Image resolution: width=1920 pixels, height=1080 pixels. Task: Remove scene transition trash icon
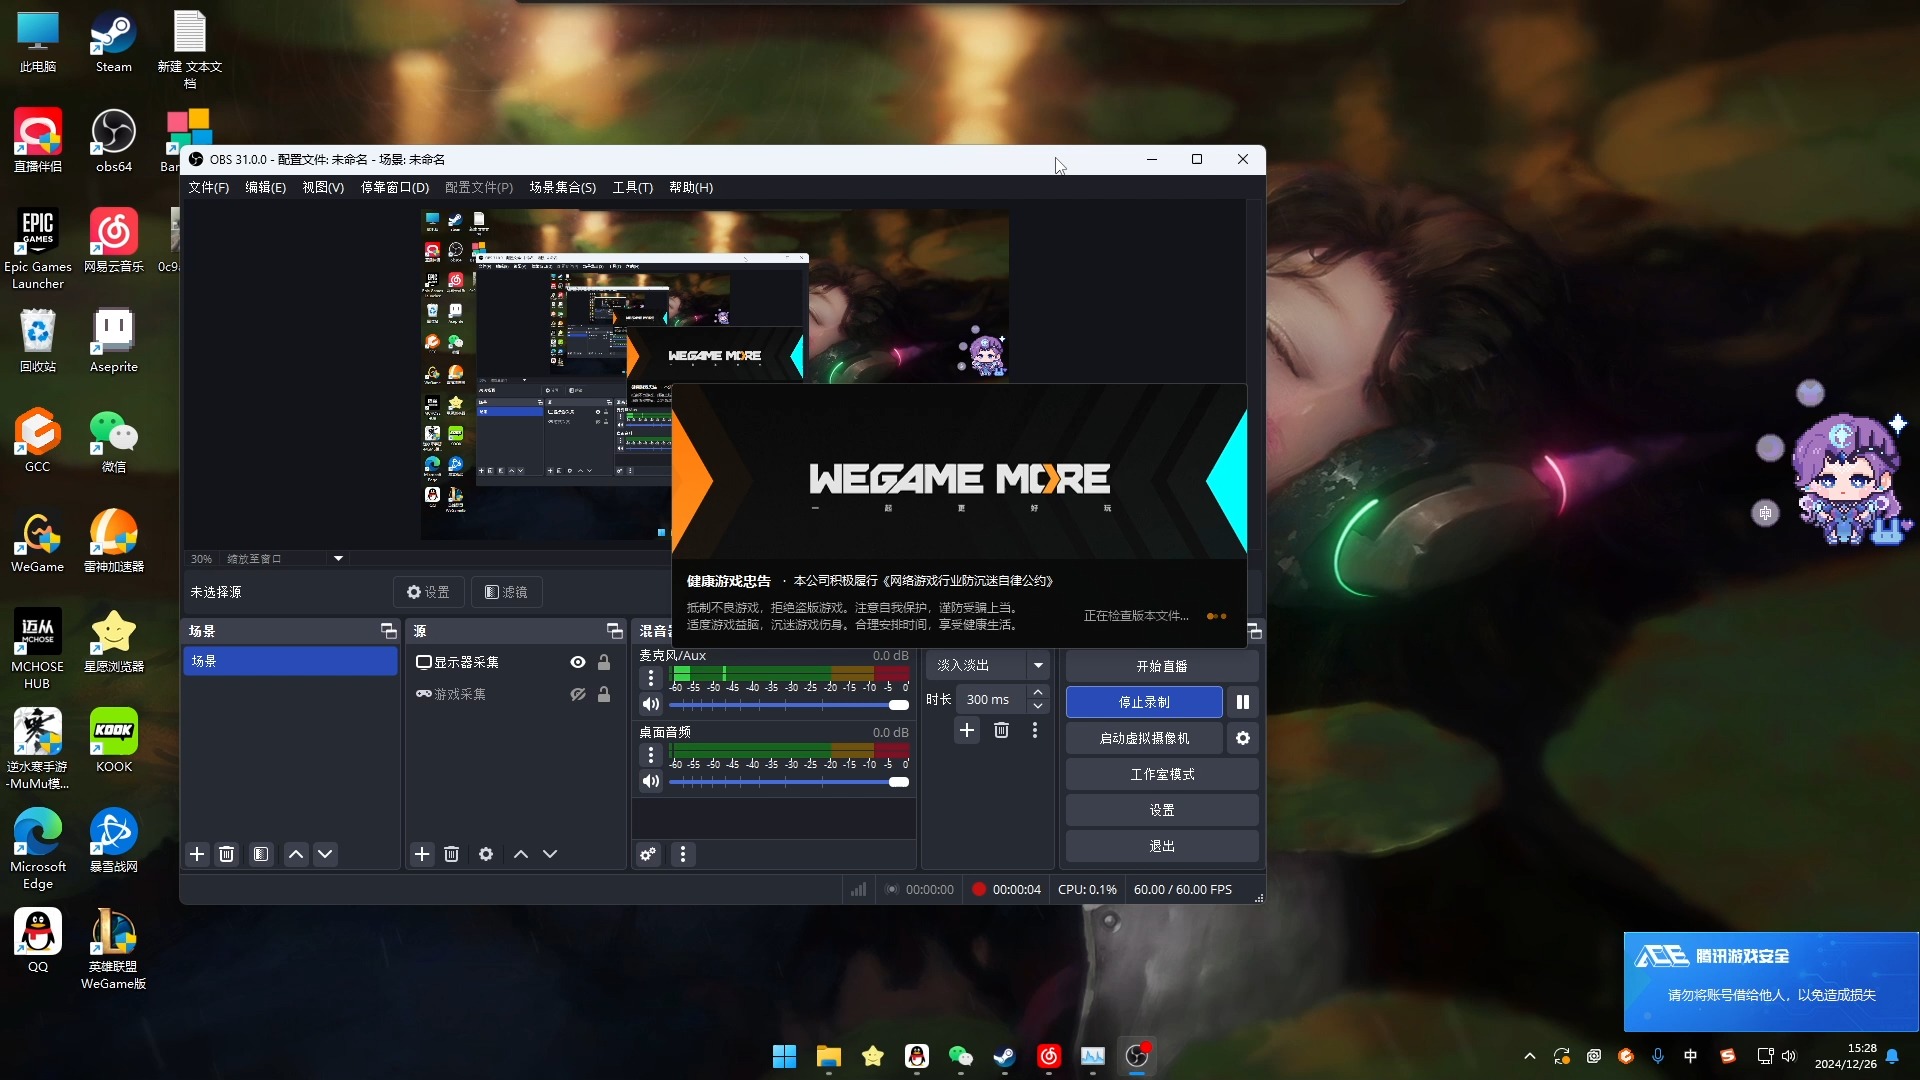tap(1001, 731)
